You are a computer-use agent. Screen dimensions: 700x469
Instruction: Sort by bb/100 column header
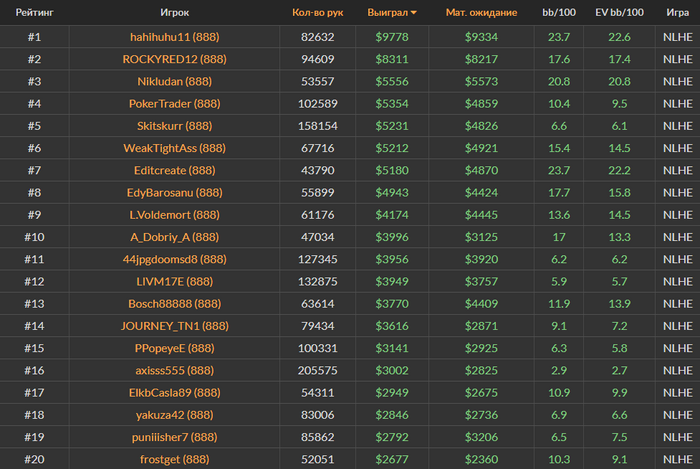tap(559, 12)
